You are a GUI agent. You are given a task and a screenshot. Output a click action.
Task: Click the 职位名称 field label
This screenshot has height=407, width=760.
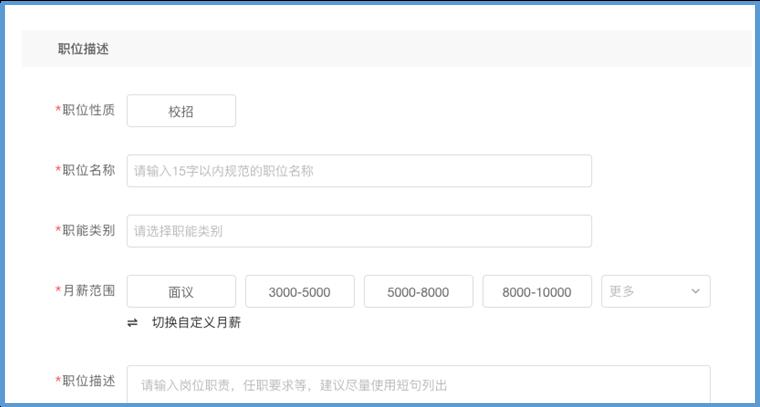(89, 170)
